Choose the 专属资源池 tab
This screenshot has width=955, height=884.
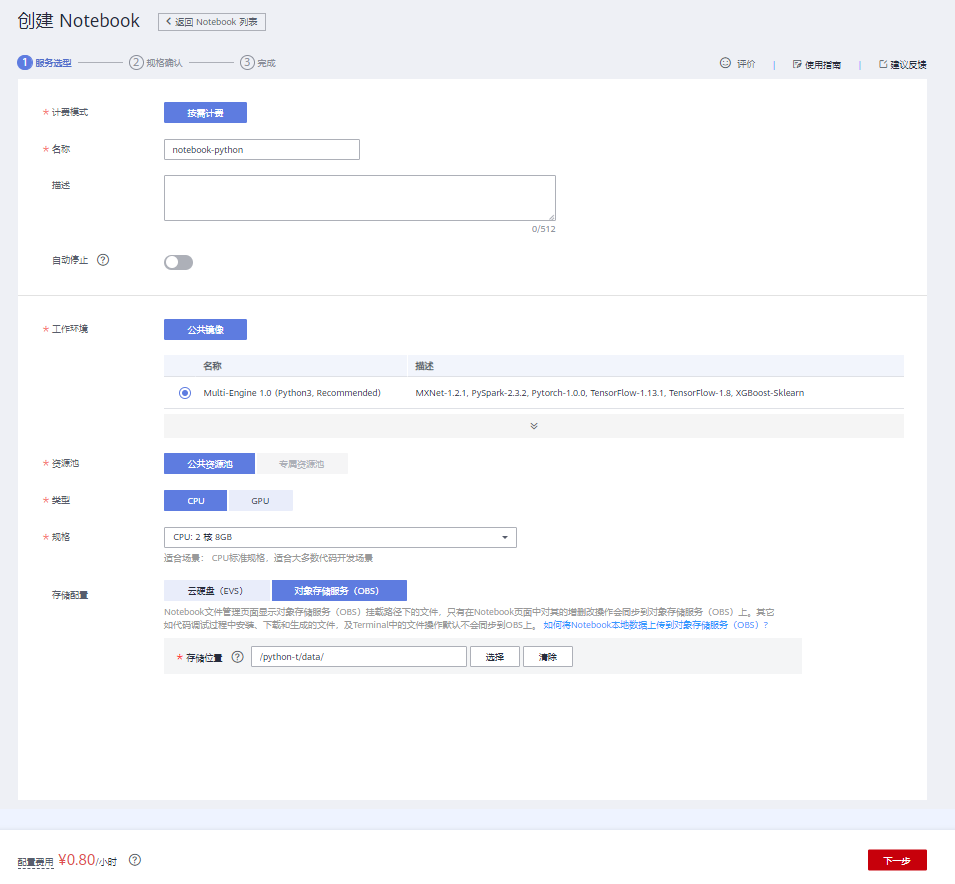pyautogui.click(x=302, y=464)
